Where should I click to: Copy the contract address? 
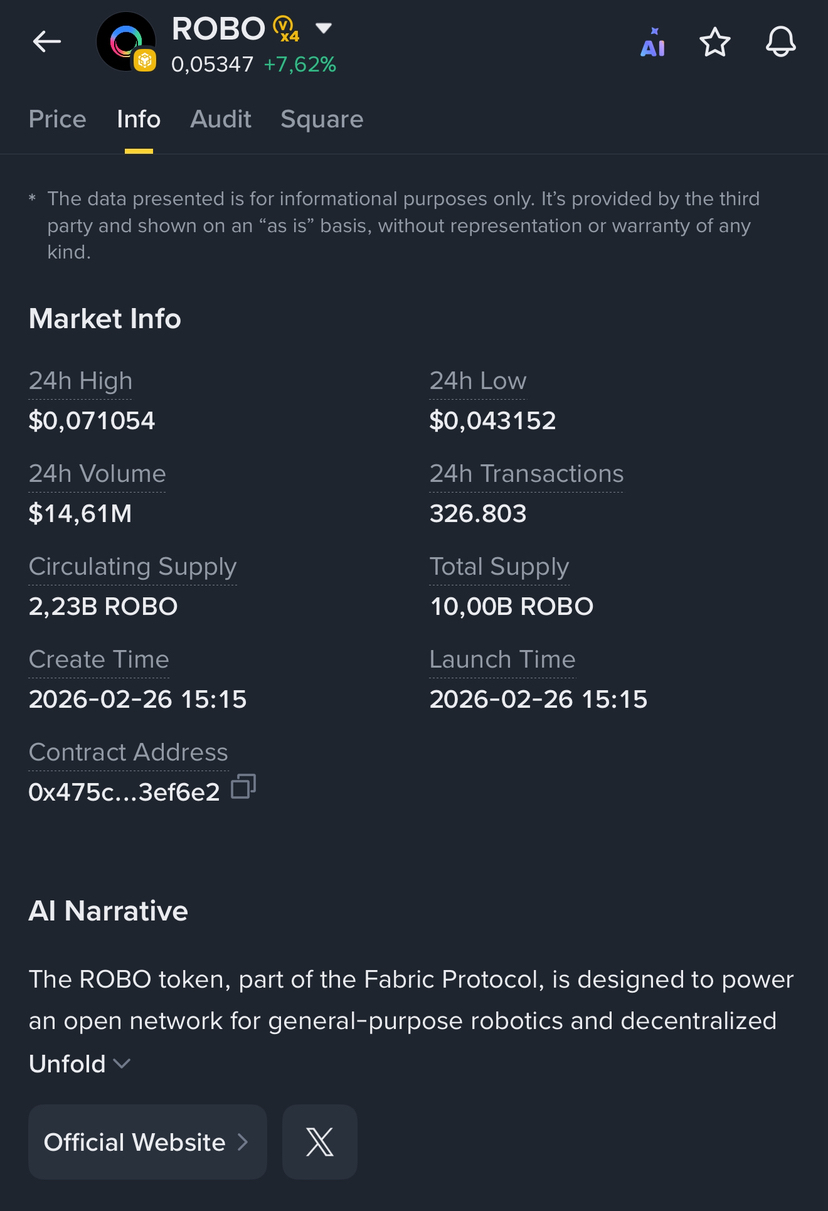[243, 788]
